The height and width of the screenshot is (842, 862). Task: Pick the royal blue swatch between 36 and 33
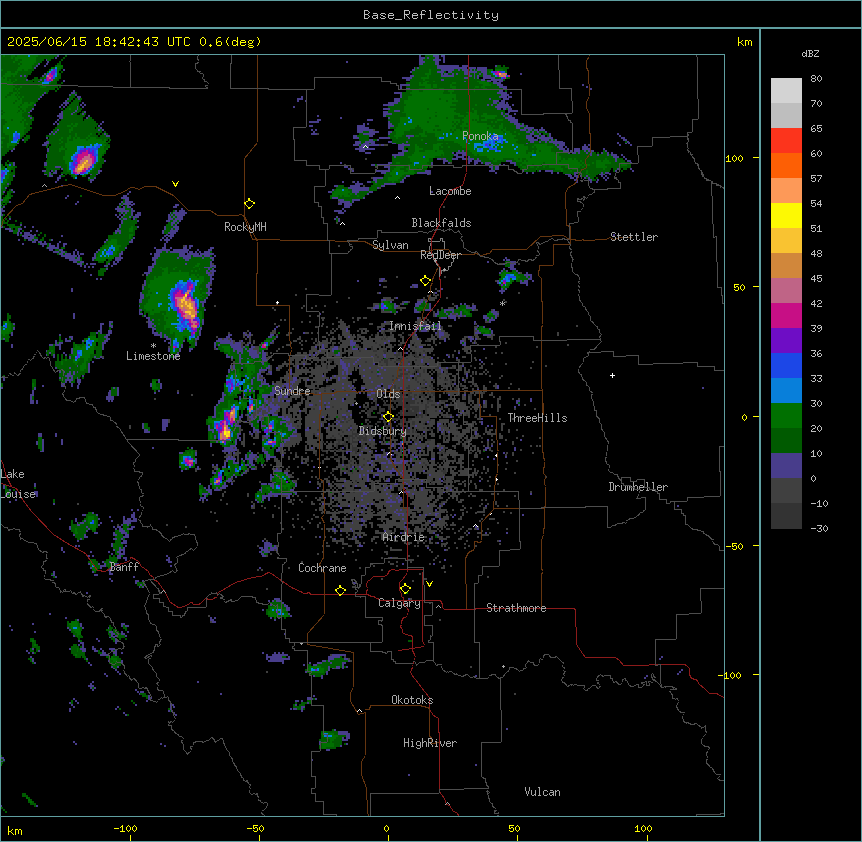786,365
